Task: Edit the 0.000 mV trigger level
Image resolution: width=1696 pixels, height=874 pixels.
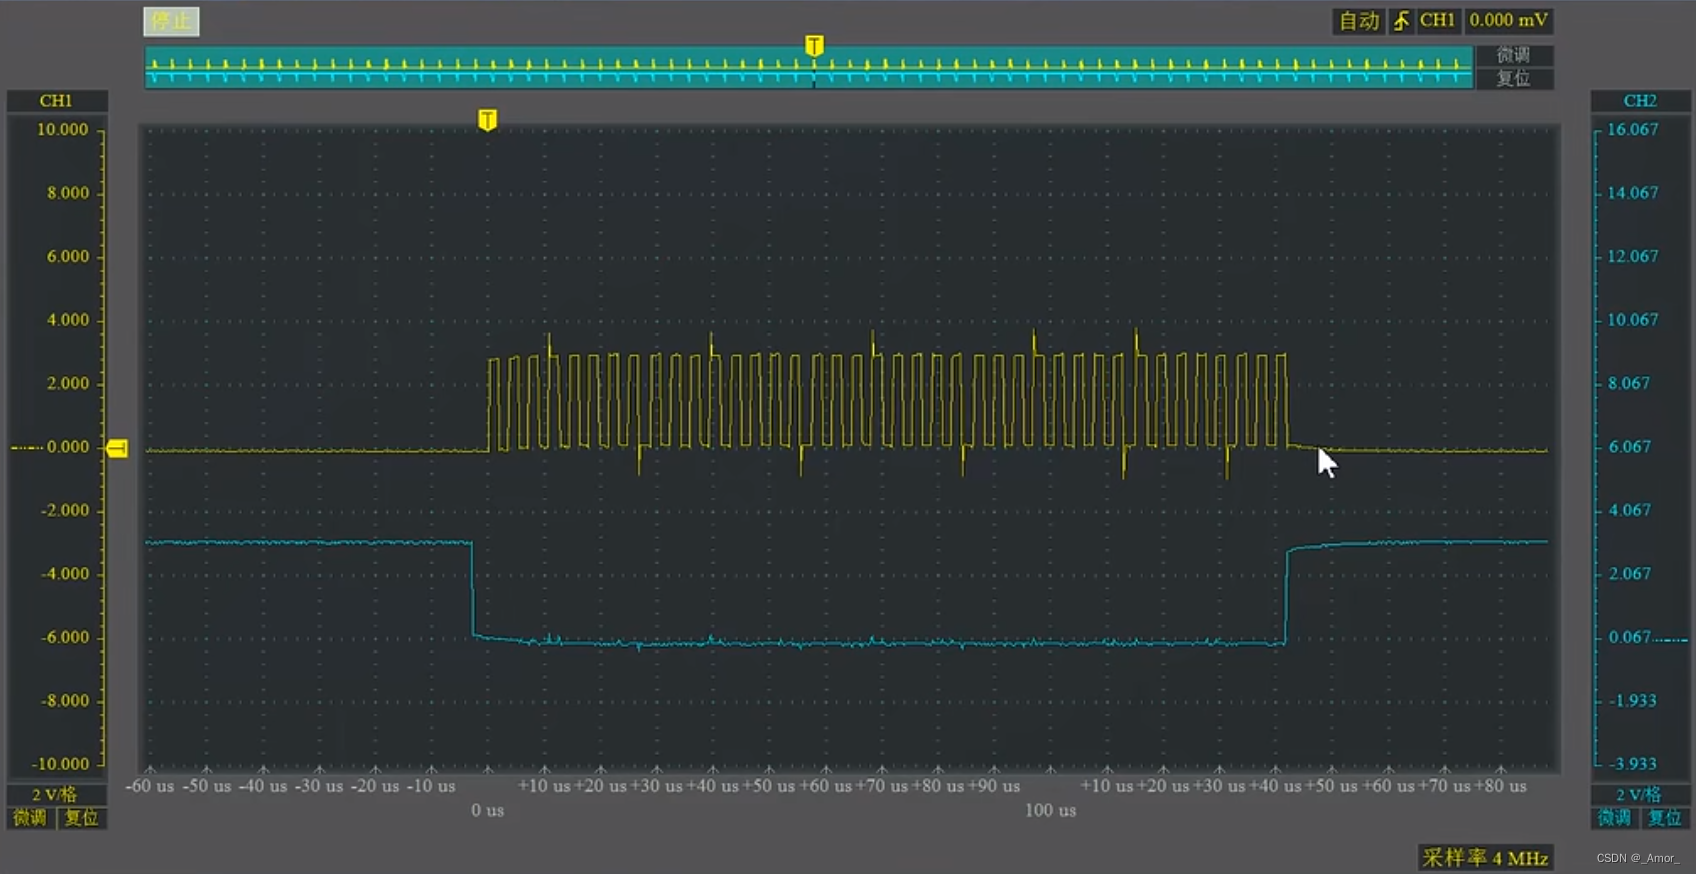Action: 1509,21
